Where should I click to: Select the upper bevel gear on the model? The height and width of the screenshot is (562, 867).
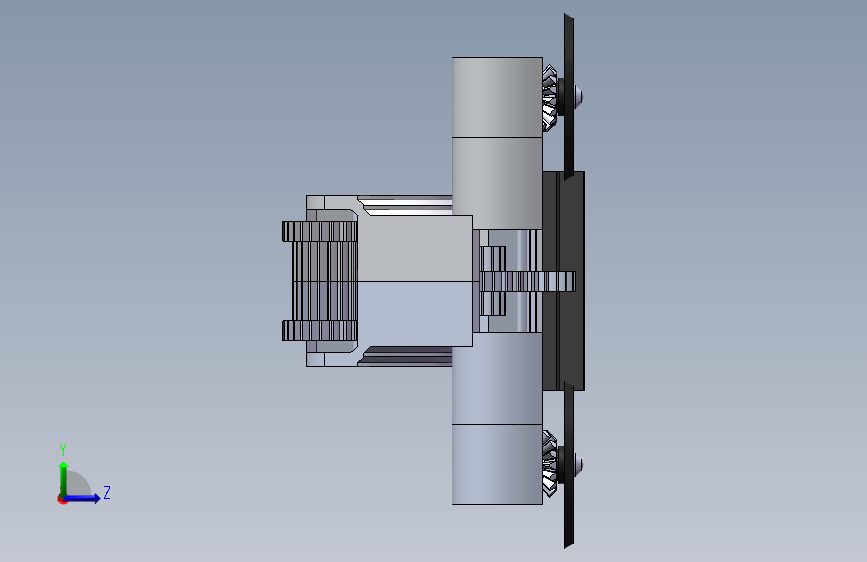click(550, 98)
